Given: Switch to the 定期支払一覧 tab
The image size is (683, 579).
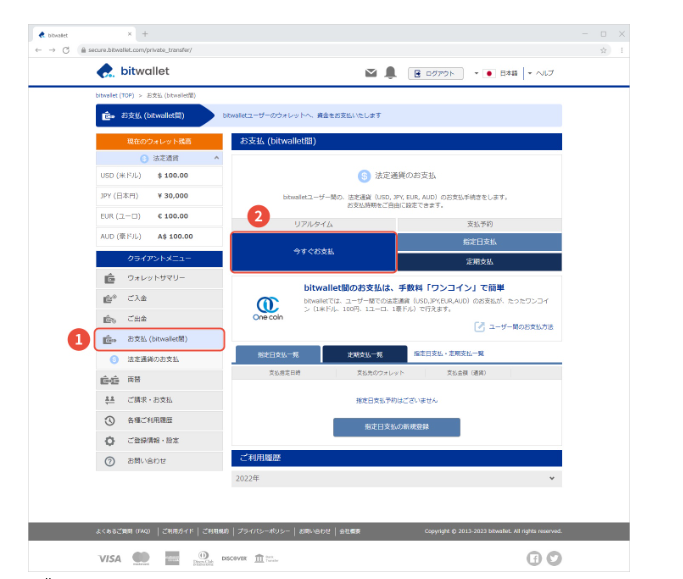Looking at the screenshot, I should [364, 353].
